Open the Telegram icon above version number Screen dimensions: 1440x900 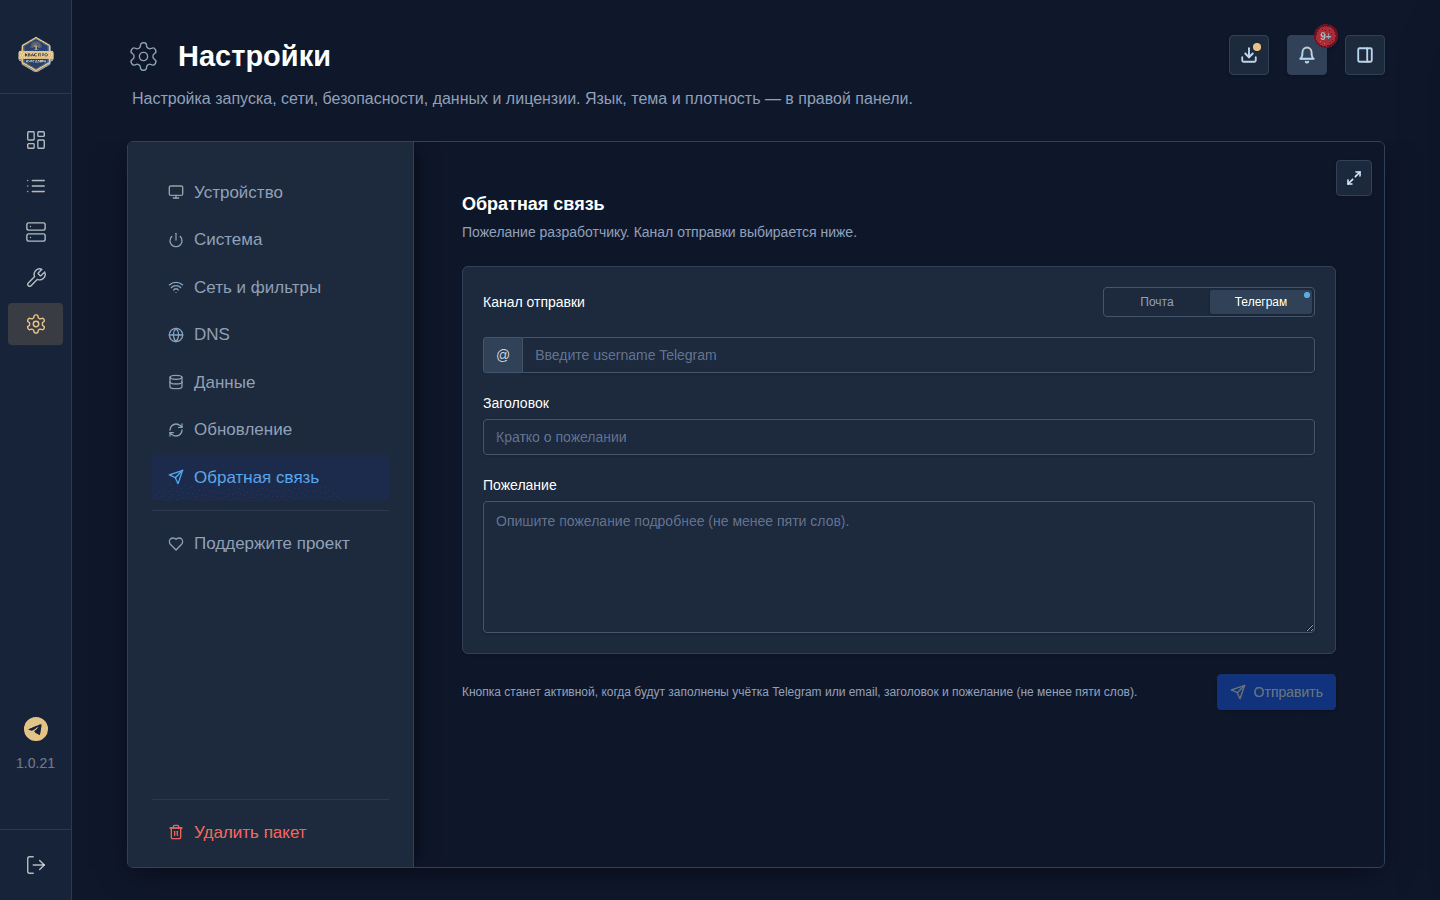coord(36,729)
